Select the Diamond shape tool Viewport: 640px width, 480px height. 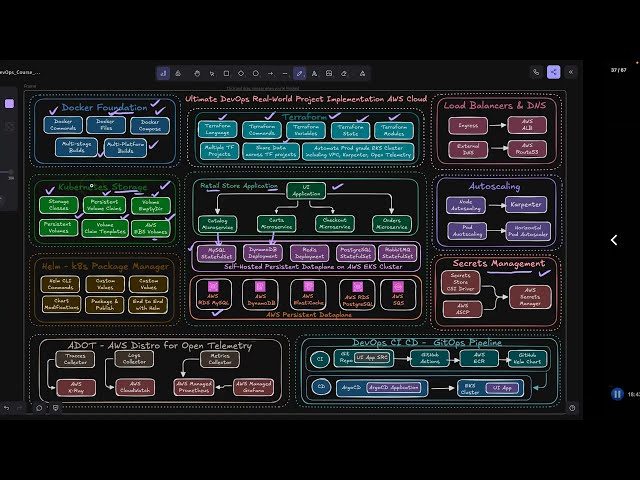pos(241,73)
